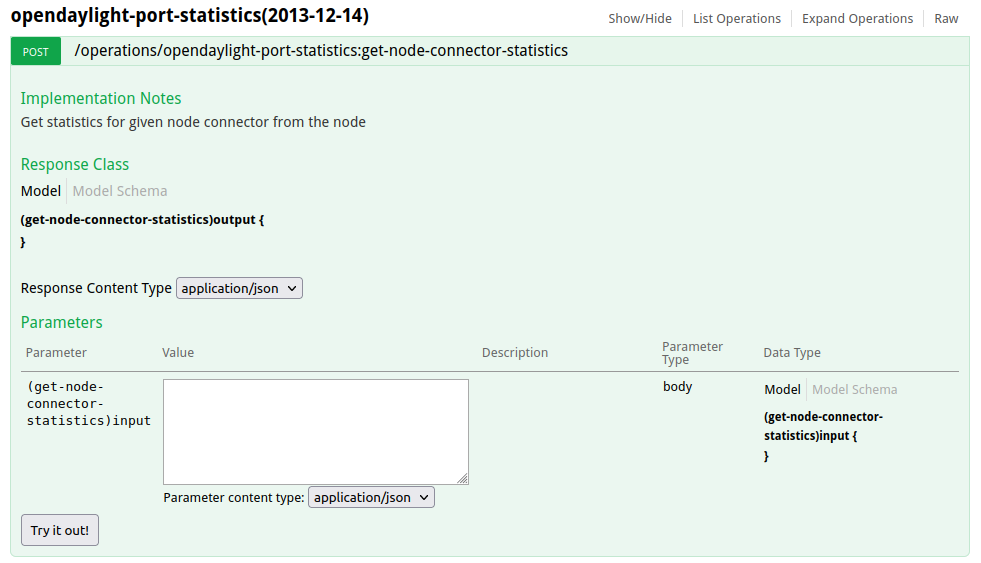Switch to Data Type Model Schema tab
This screenshot has height=563, width=981.
[854, 390]
